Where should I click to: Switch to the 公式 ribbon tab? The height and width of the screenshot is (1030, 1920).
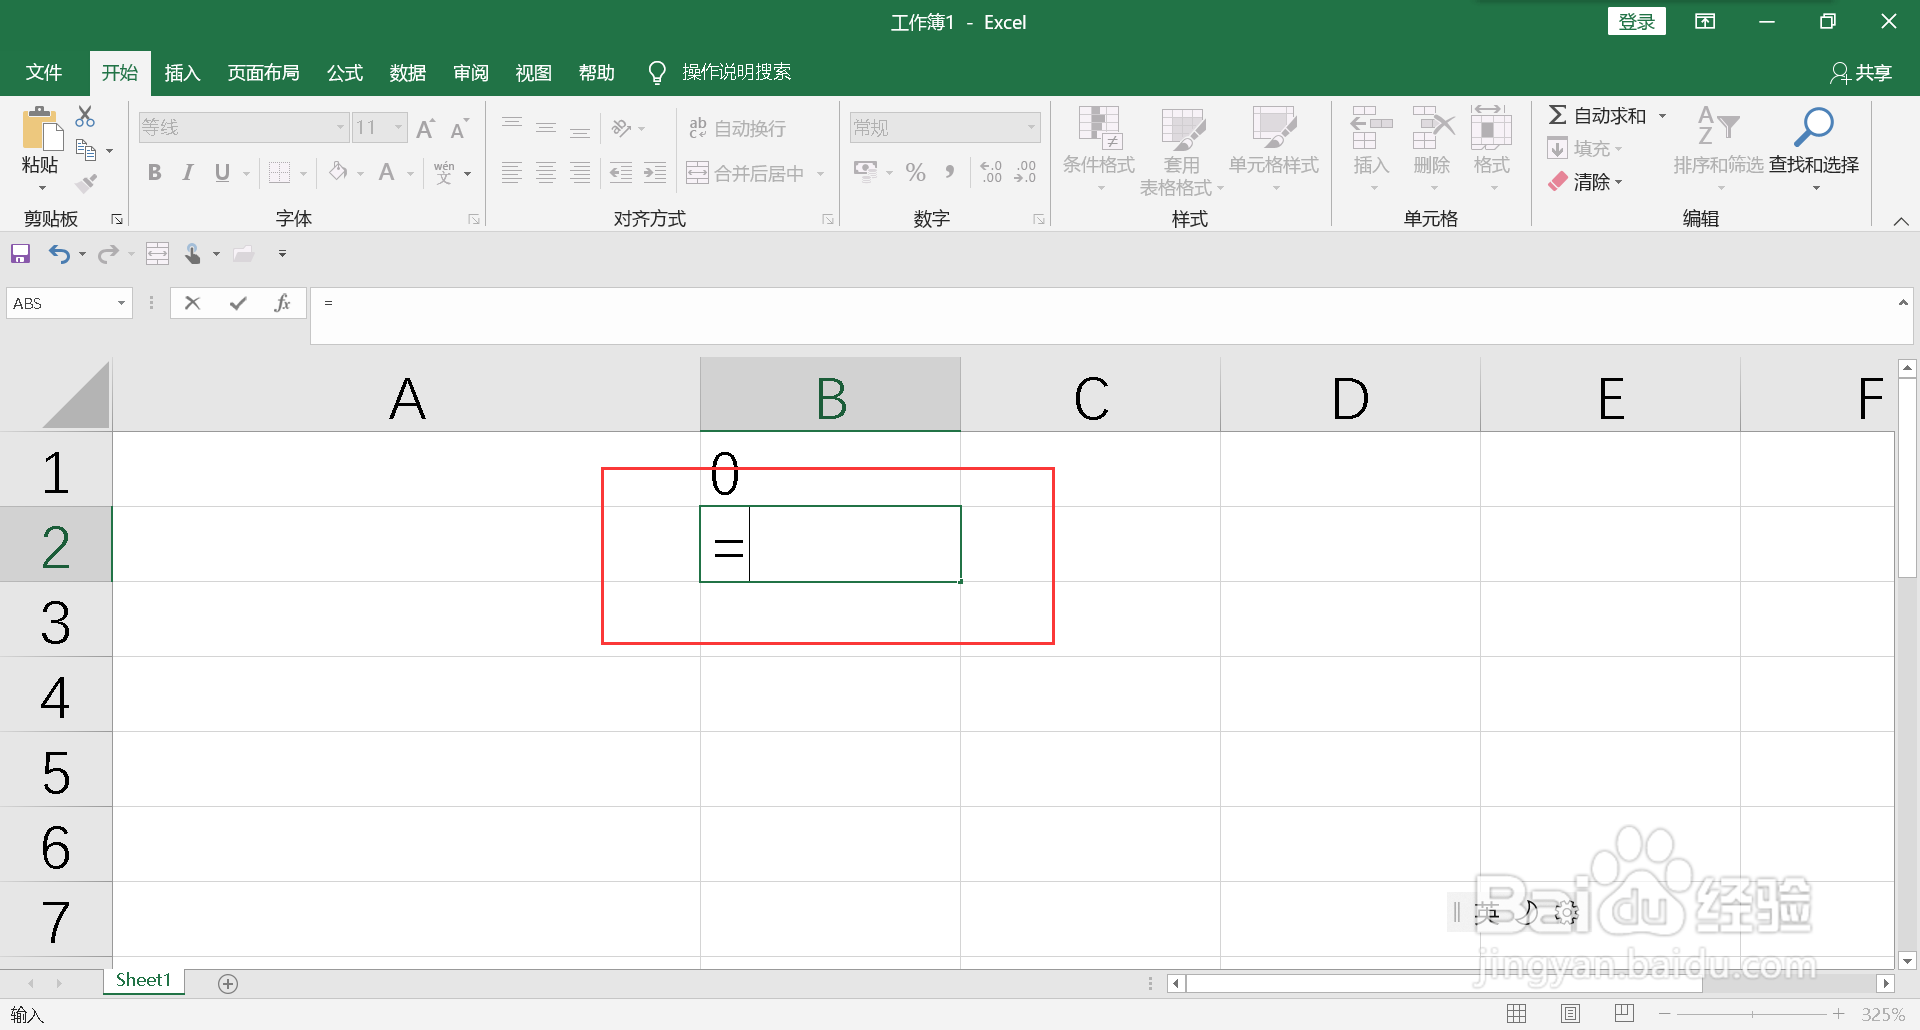click(344, 72)
